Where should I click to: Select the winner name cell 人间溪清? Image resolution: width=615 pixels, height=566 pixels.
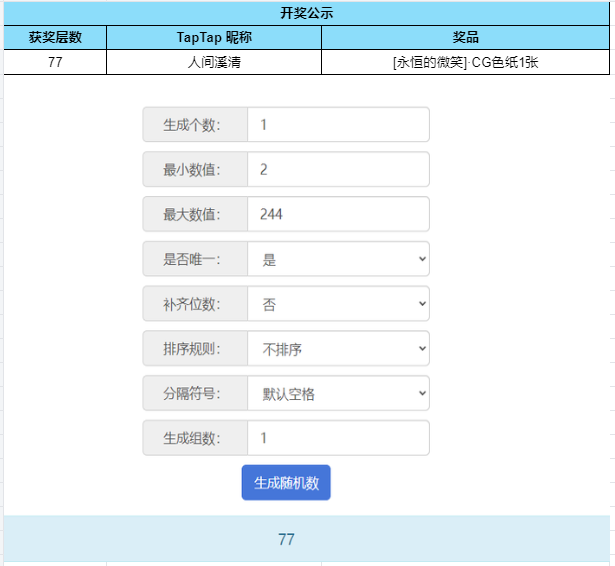click(213, 62)
